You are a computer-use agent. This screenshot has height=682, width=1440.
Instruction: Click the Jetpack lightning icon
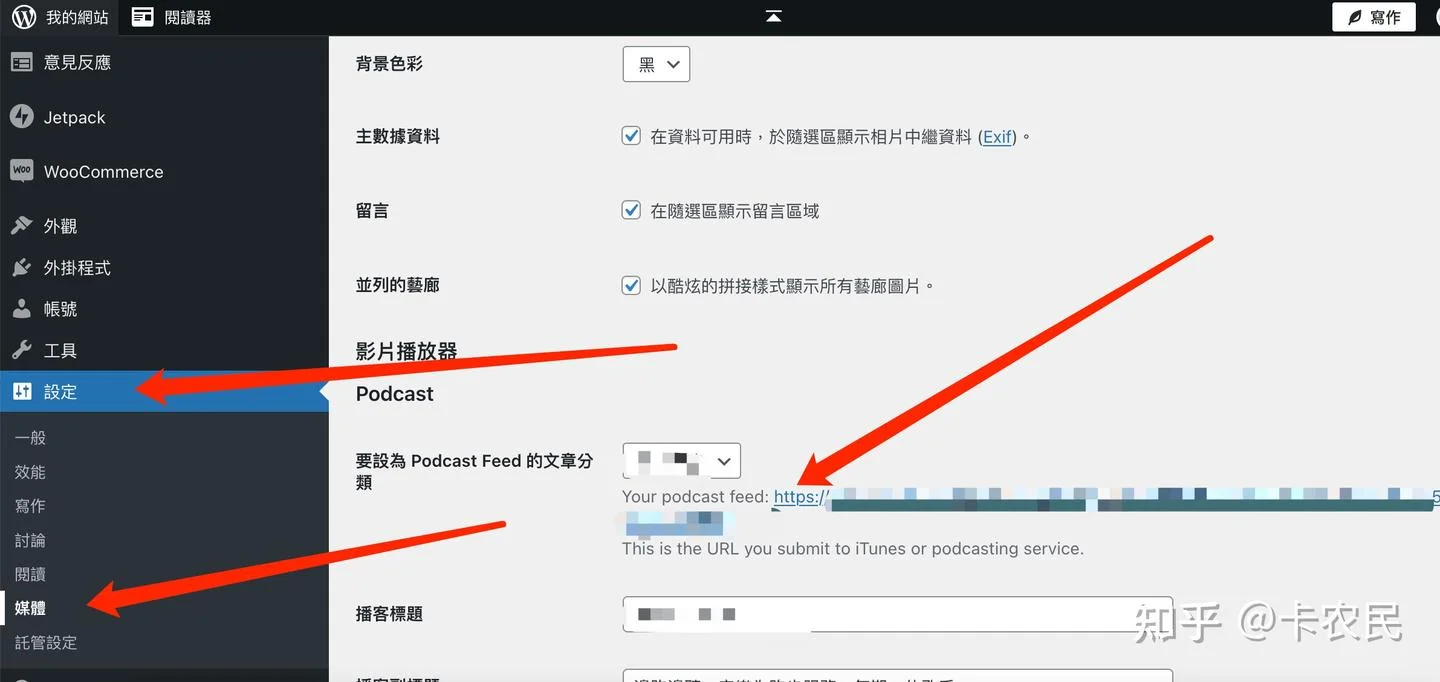(x=22, y=117)
